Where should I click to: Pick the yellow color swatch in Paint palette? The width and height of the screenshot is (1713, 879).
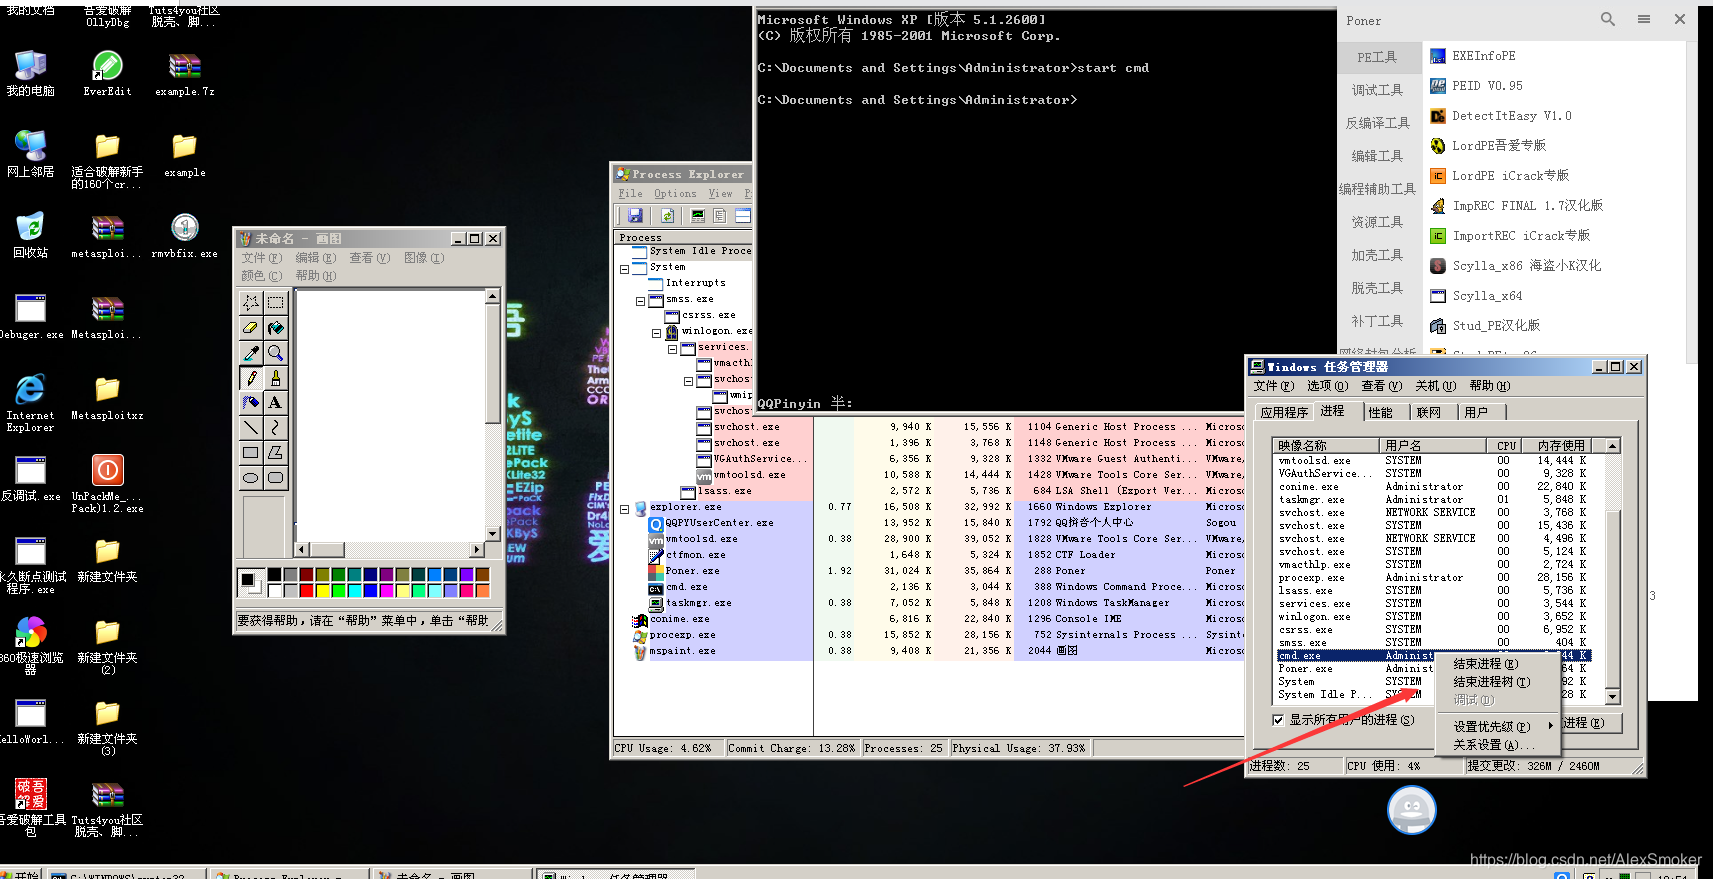pos(322,590)
